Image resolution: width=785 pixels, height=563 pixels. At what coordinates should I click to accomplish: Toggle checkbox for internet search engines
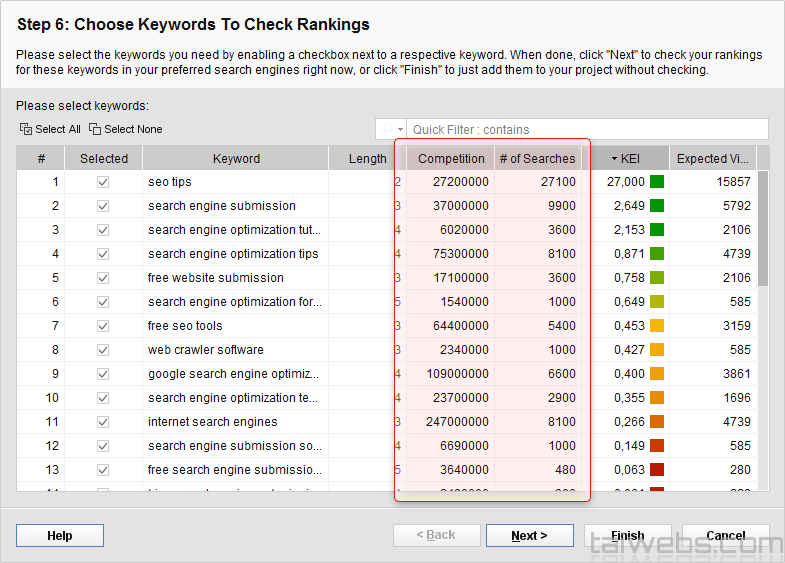click(x=103, y=422)
